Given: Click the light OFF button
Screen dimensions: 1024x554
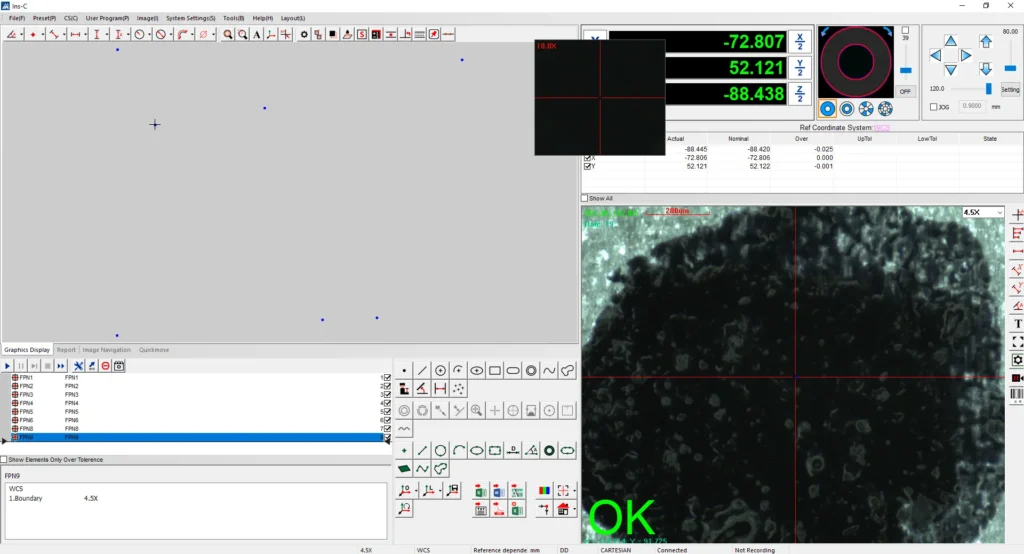Looking at the screenshot, I should pos(905,91).
